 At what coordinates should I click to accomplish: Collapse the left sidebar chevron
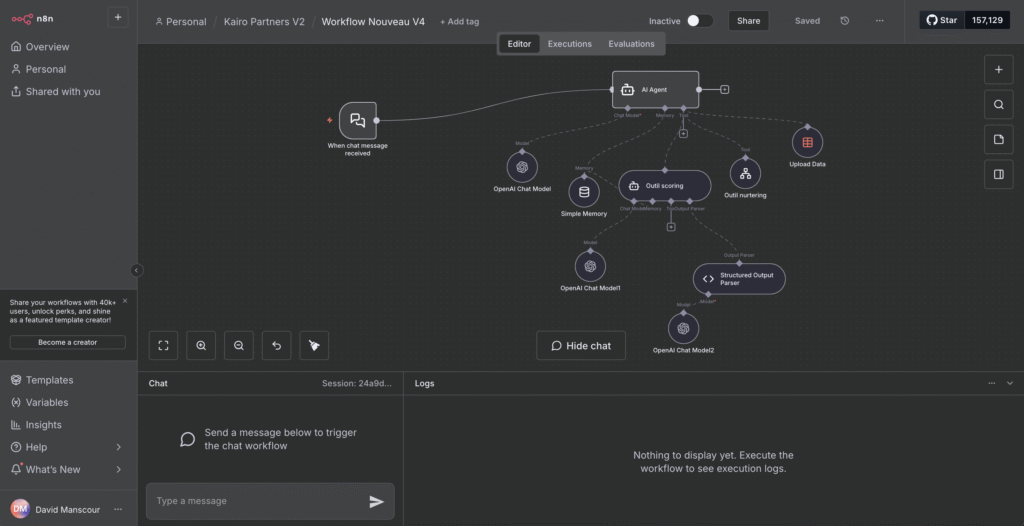pos(137,270)
